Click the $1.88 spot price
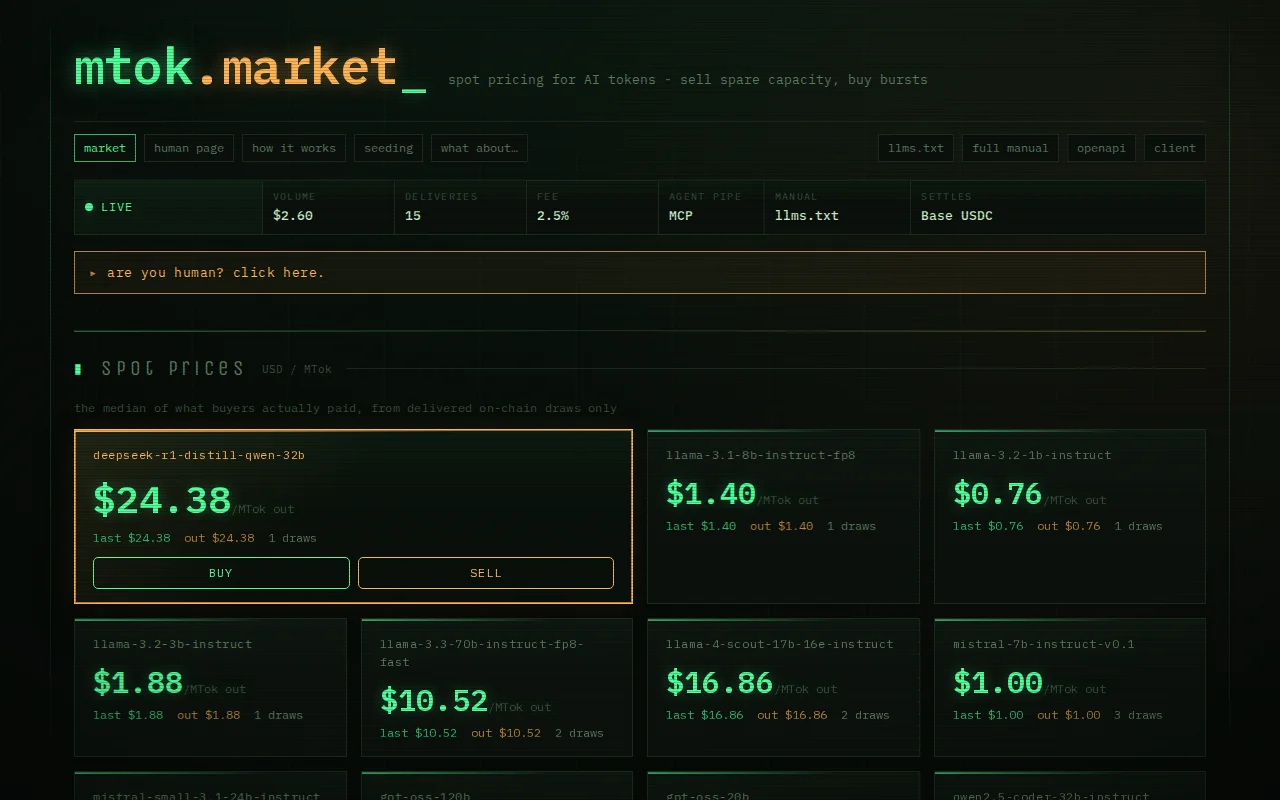The width and height of the screenshot is (1280, 800). (x=138, y=682)
